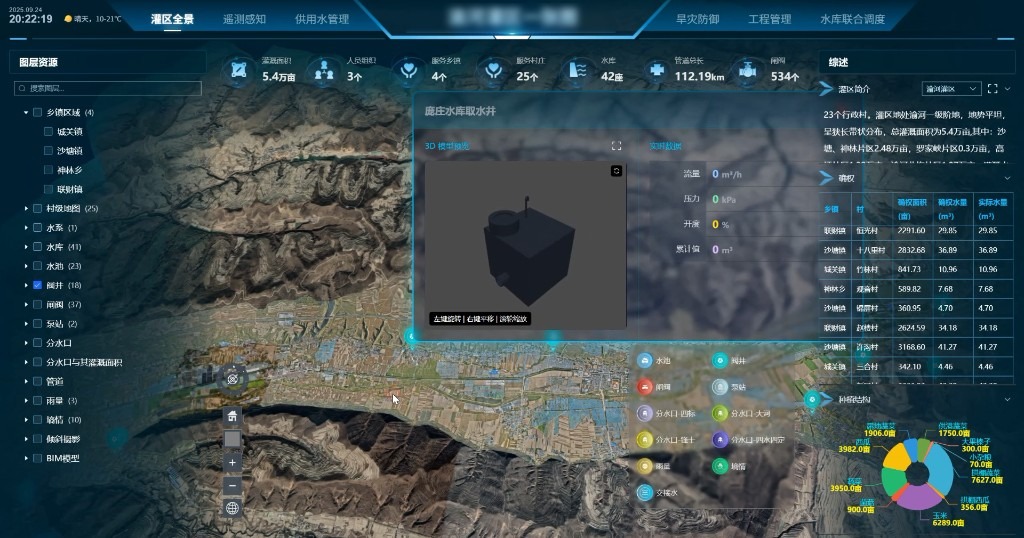Enable the 水库 (41) layer checkbox
The image size is (1024, 538).
point(37,247)
